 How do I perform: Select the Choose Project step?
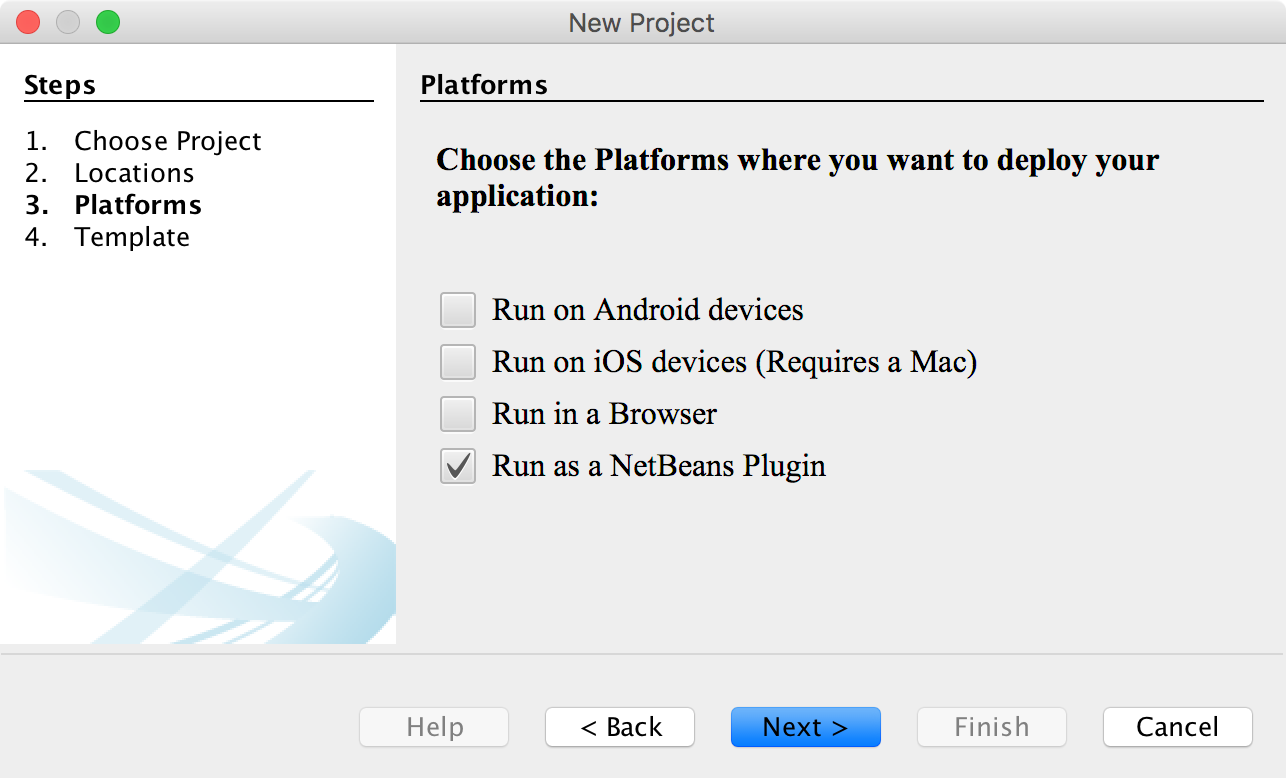(x=167, y=141)
